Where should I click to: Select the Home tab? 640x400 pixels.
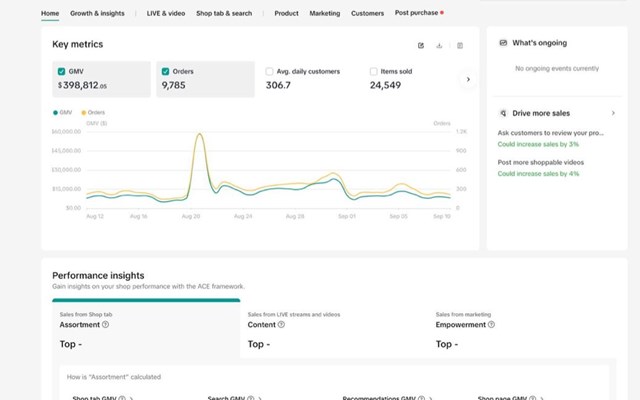pyautogui.click(x=50, y=13)
